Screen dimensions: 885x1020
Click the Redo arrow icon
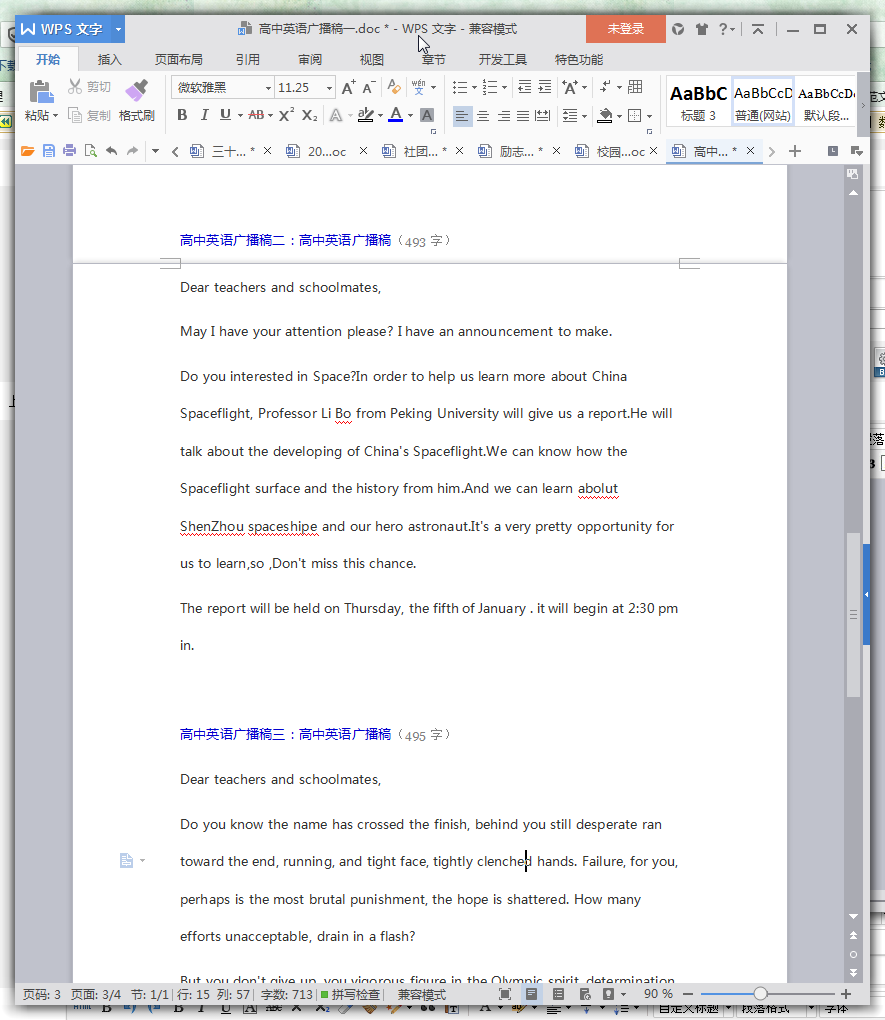133,152
